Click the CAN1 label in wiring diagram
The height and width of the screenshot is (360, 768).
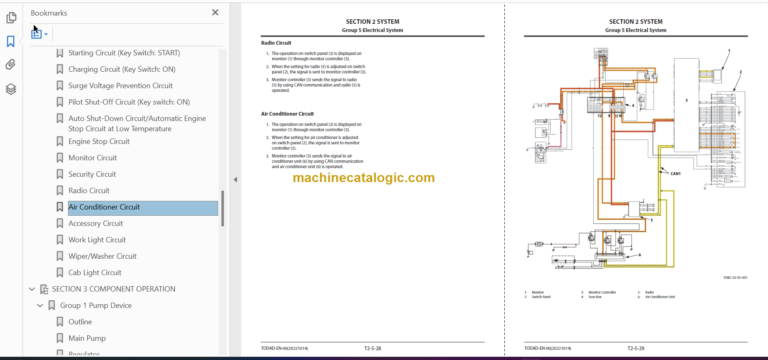point(675,174)
